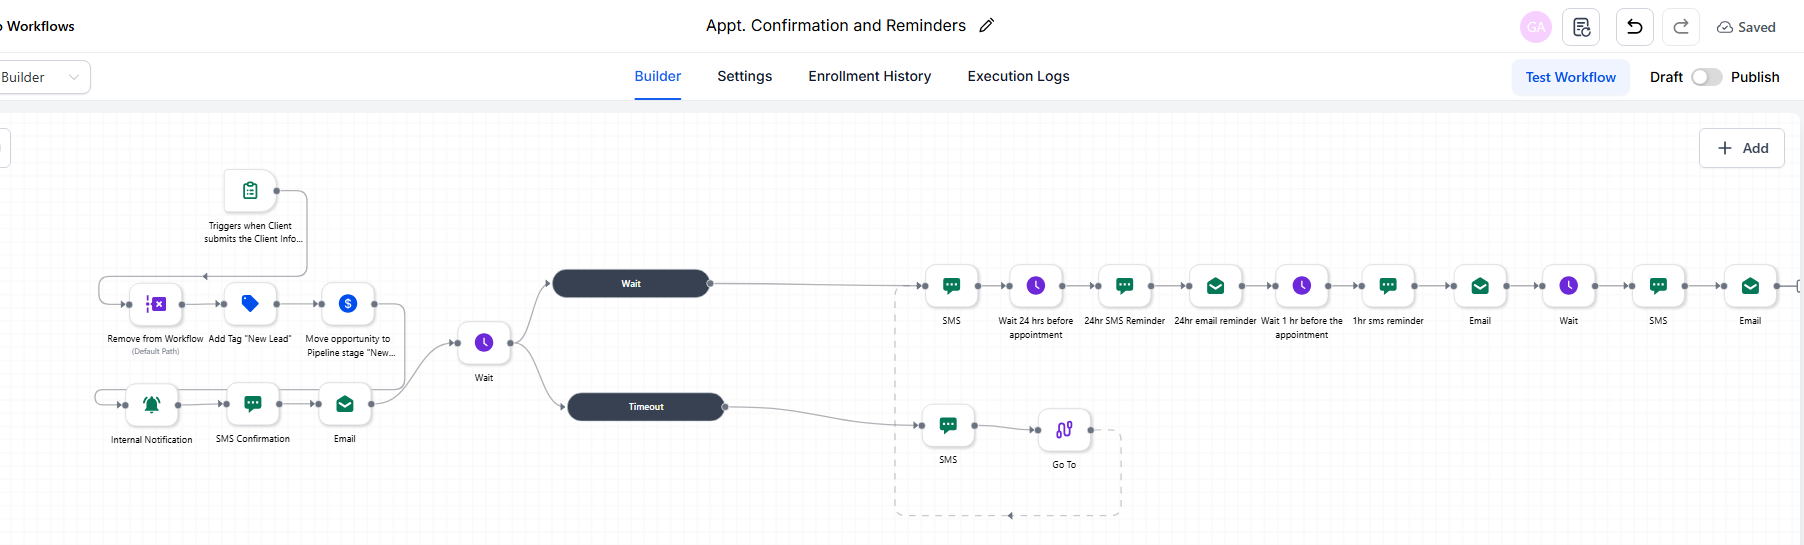
Task: Redo the last undone change
Action: [1681, 27]
